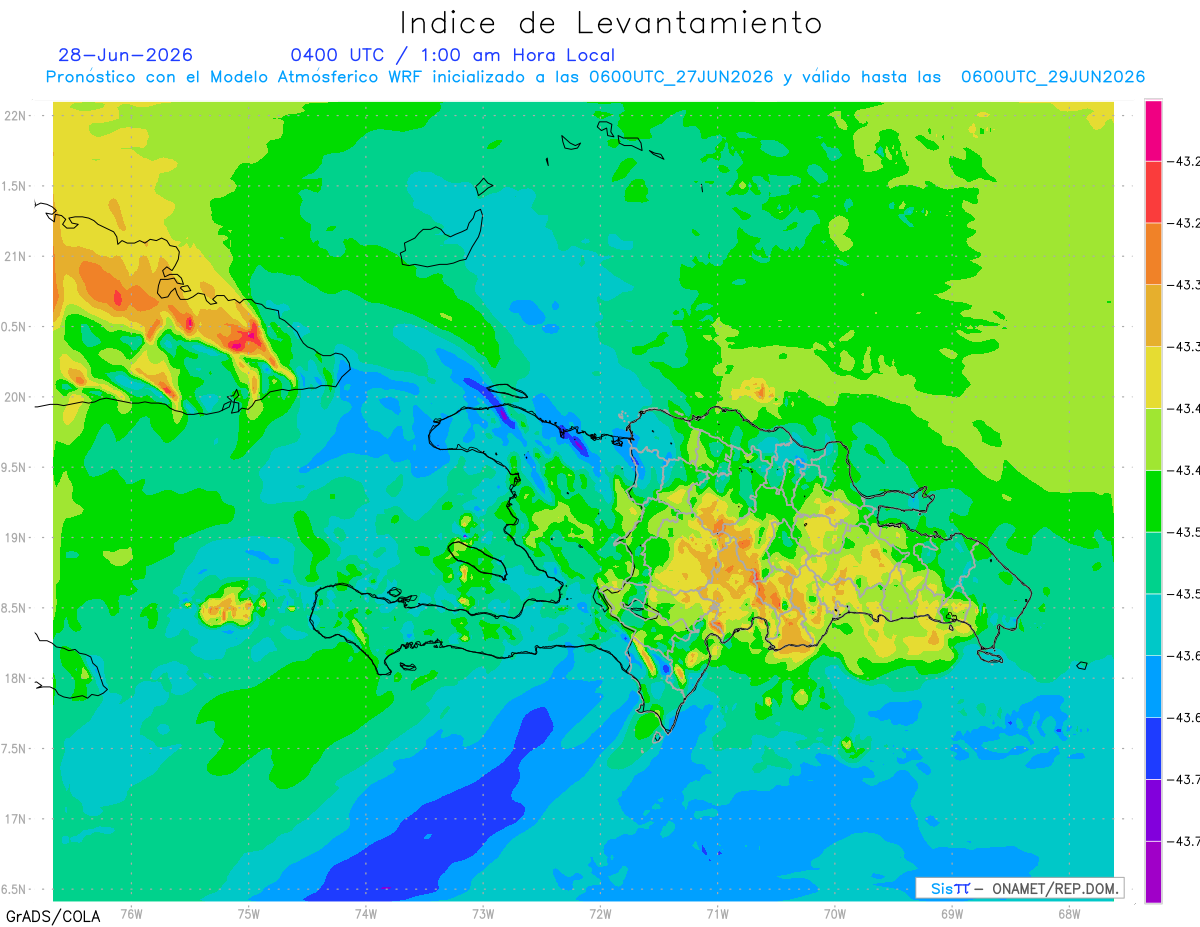The image size is (1200, 927).
Task: Select the dark blue segment of the color scale
Action: [1153, 748]
